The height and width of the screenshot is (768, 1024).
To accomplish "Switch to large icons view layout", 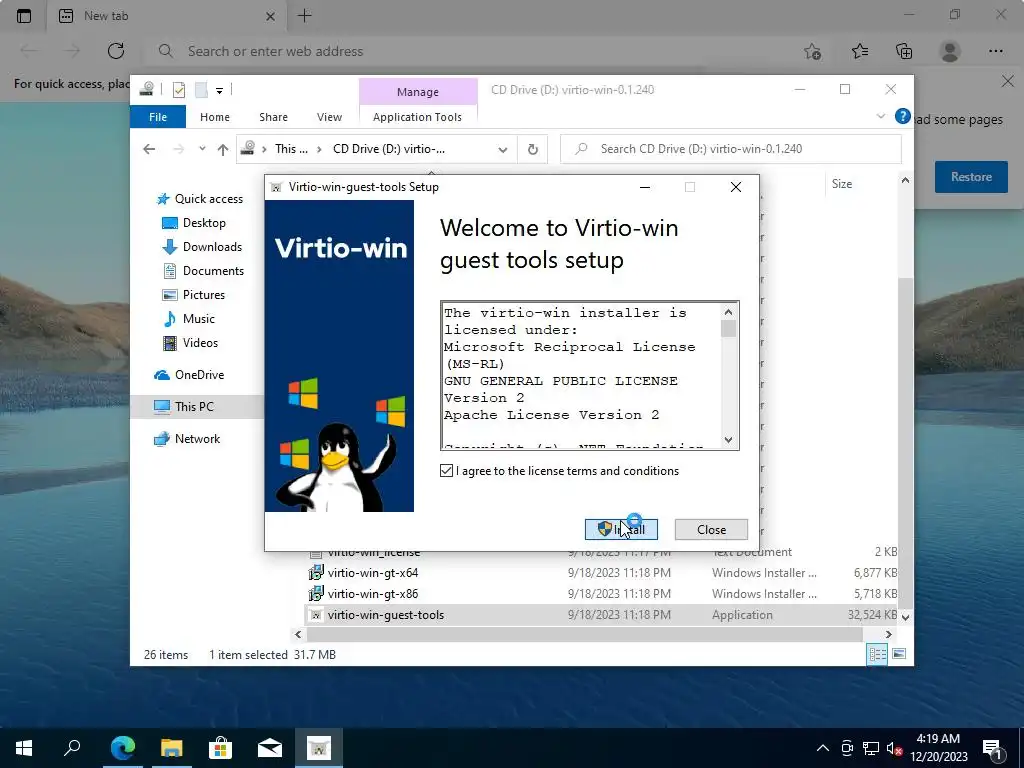I will [x=899, y=654].
